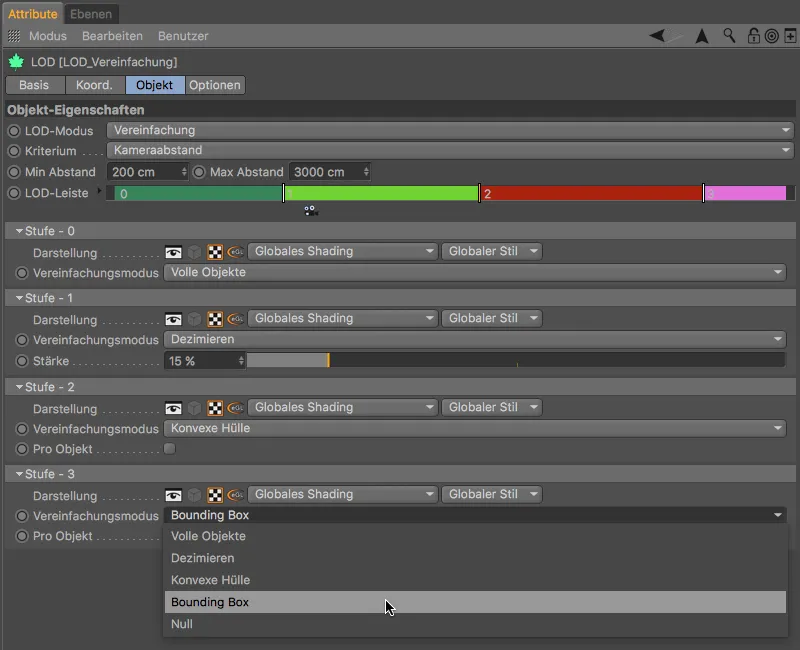Viewport: 800px width, 650px height.
Task: Click the animation dot beside Max Abstand
Action: tap(199, 172)
